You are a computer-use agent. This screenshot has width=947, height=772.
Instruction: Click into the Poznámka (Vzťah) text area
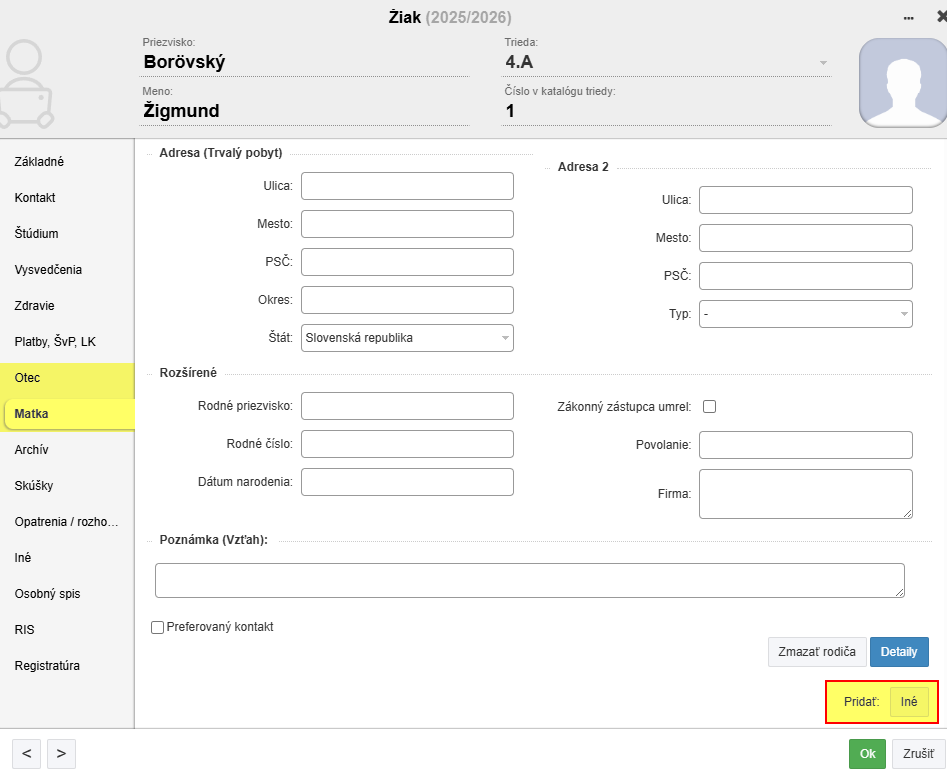529,580
